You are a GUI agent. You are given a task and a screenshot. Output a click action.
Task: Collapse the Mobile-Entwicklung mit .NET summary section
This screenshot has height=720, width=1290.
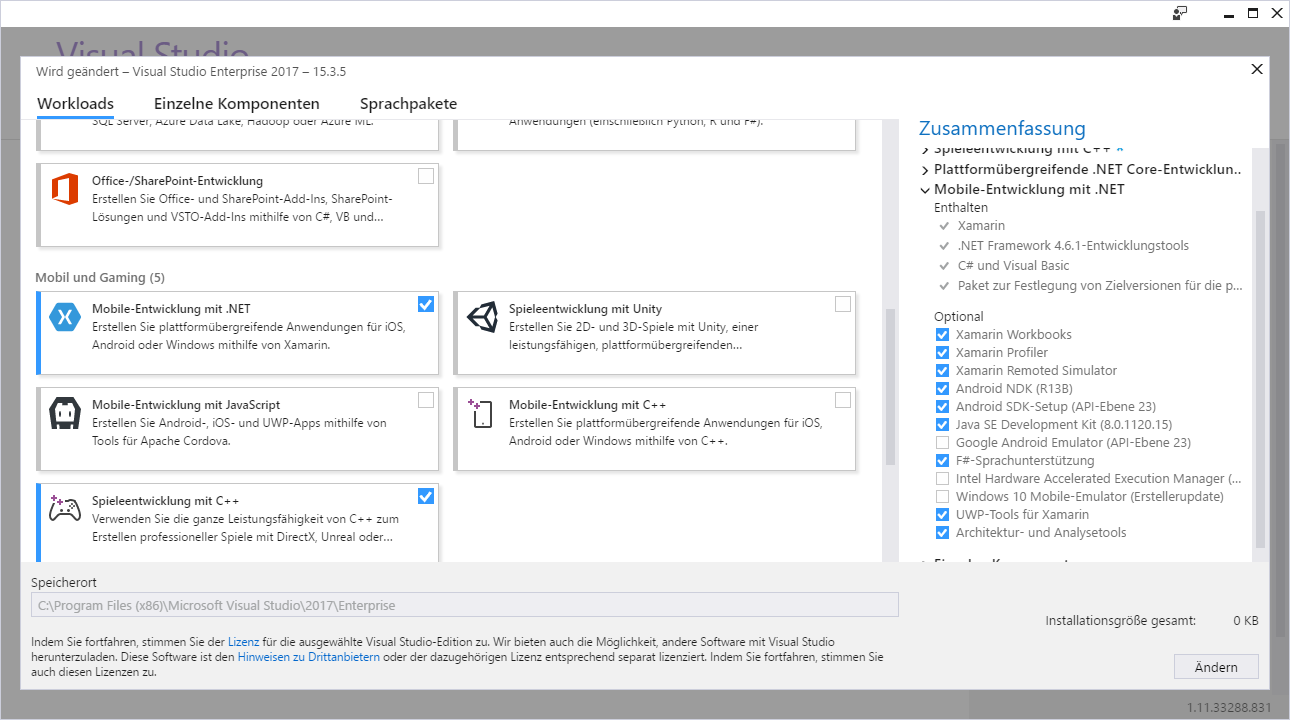tap(924, 190)
